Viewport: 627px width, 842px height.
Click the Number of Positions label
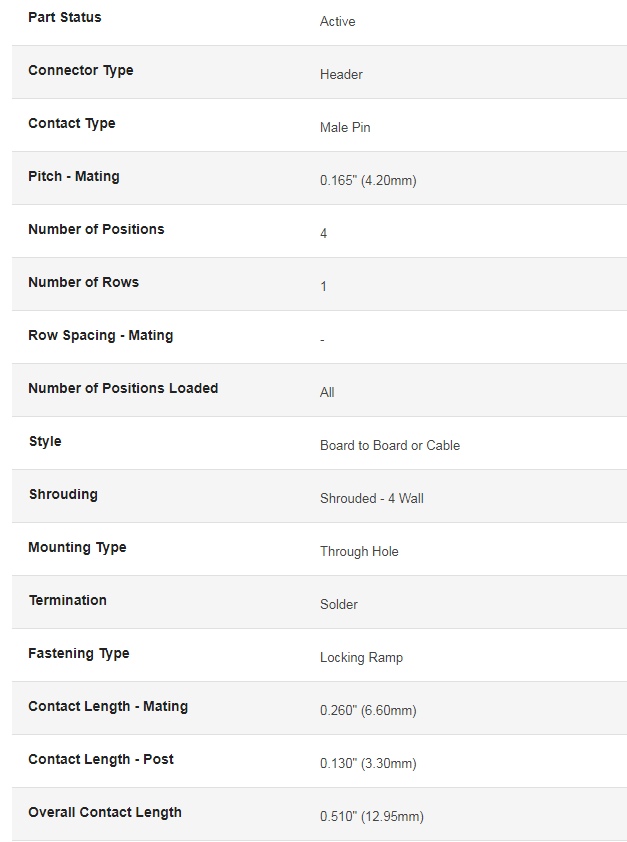[96, 229]
